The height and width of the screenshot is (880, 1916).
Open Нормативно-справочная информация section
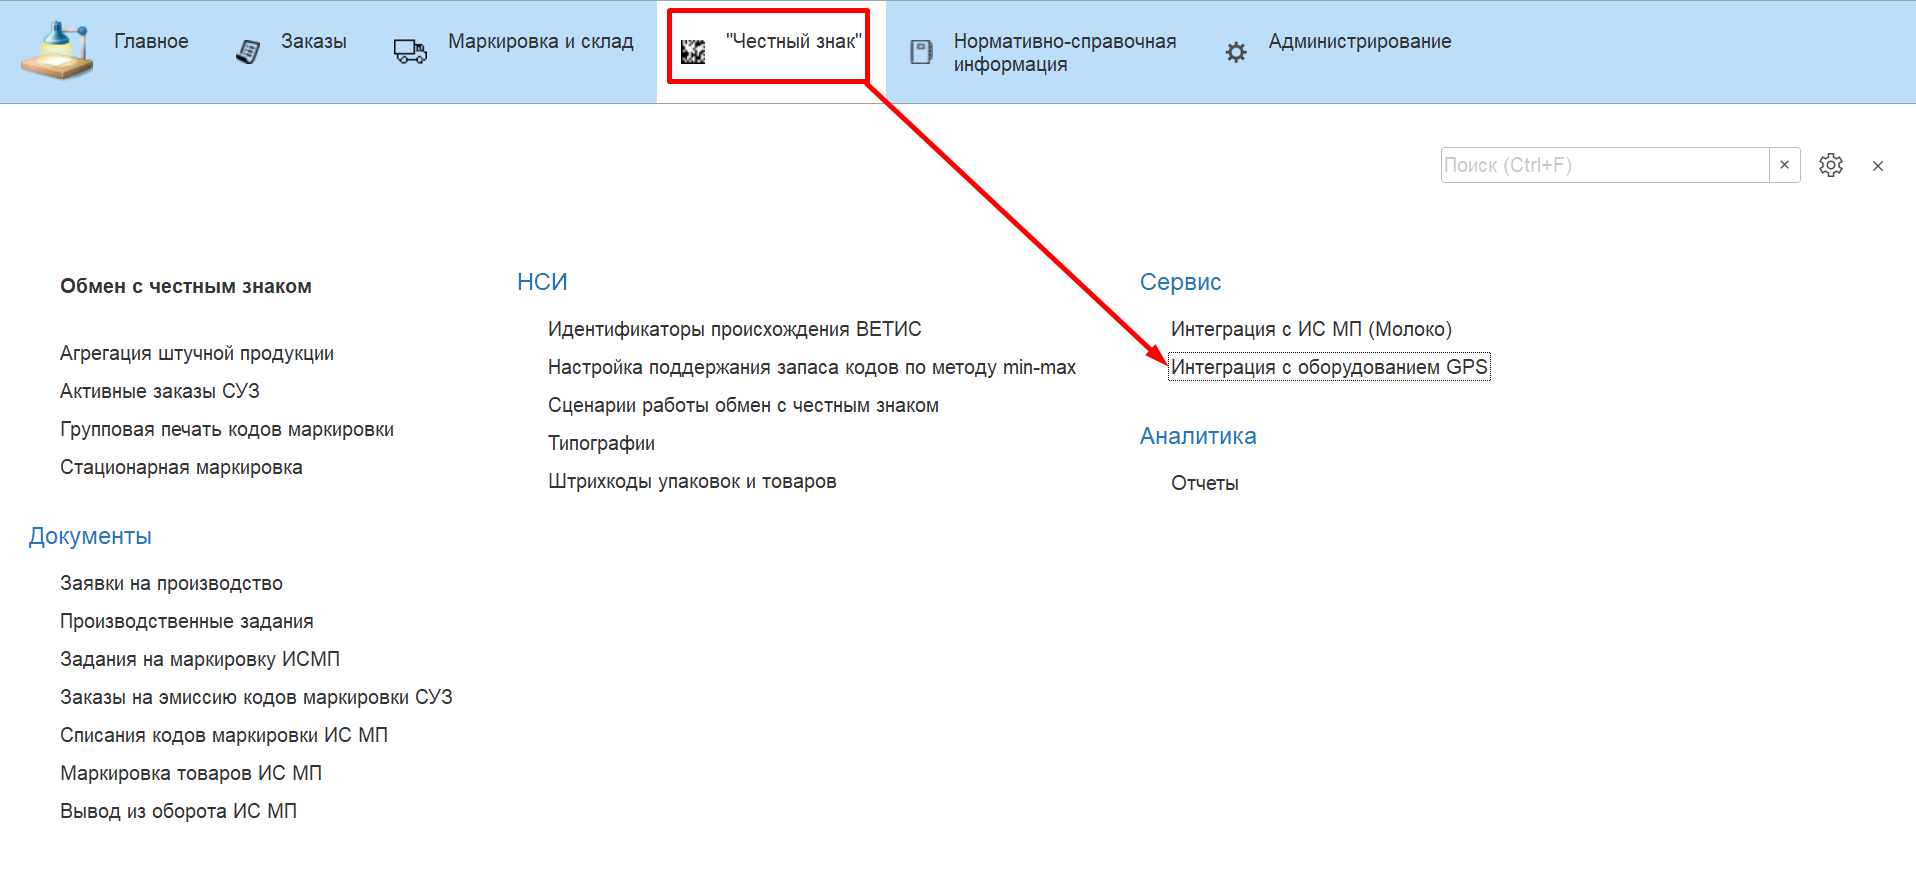1065,52
